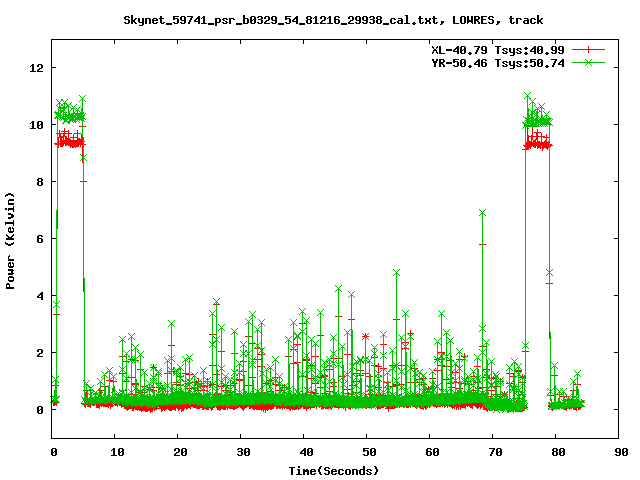Click the tallest green spike peak near 68 seconds
640x480 pixels.
[x=482, y=213]
